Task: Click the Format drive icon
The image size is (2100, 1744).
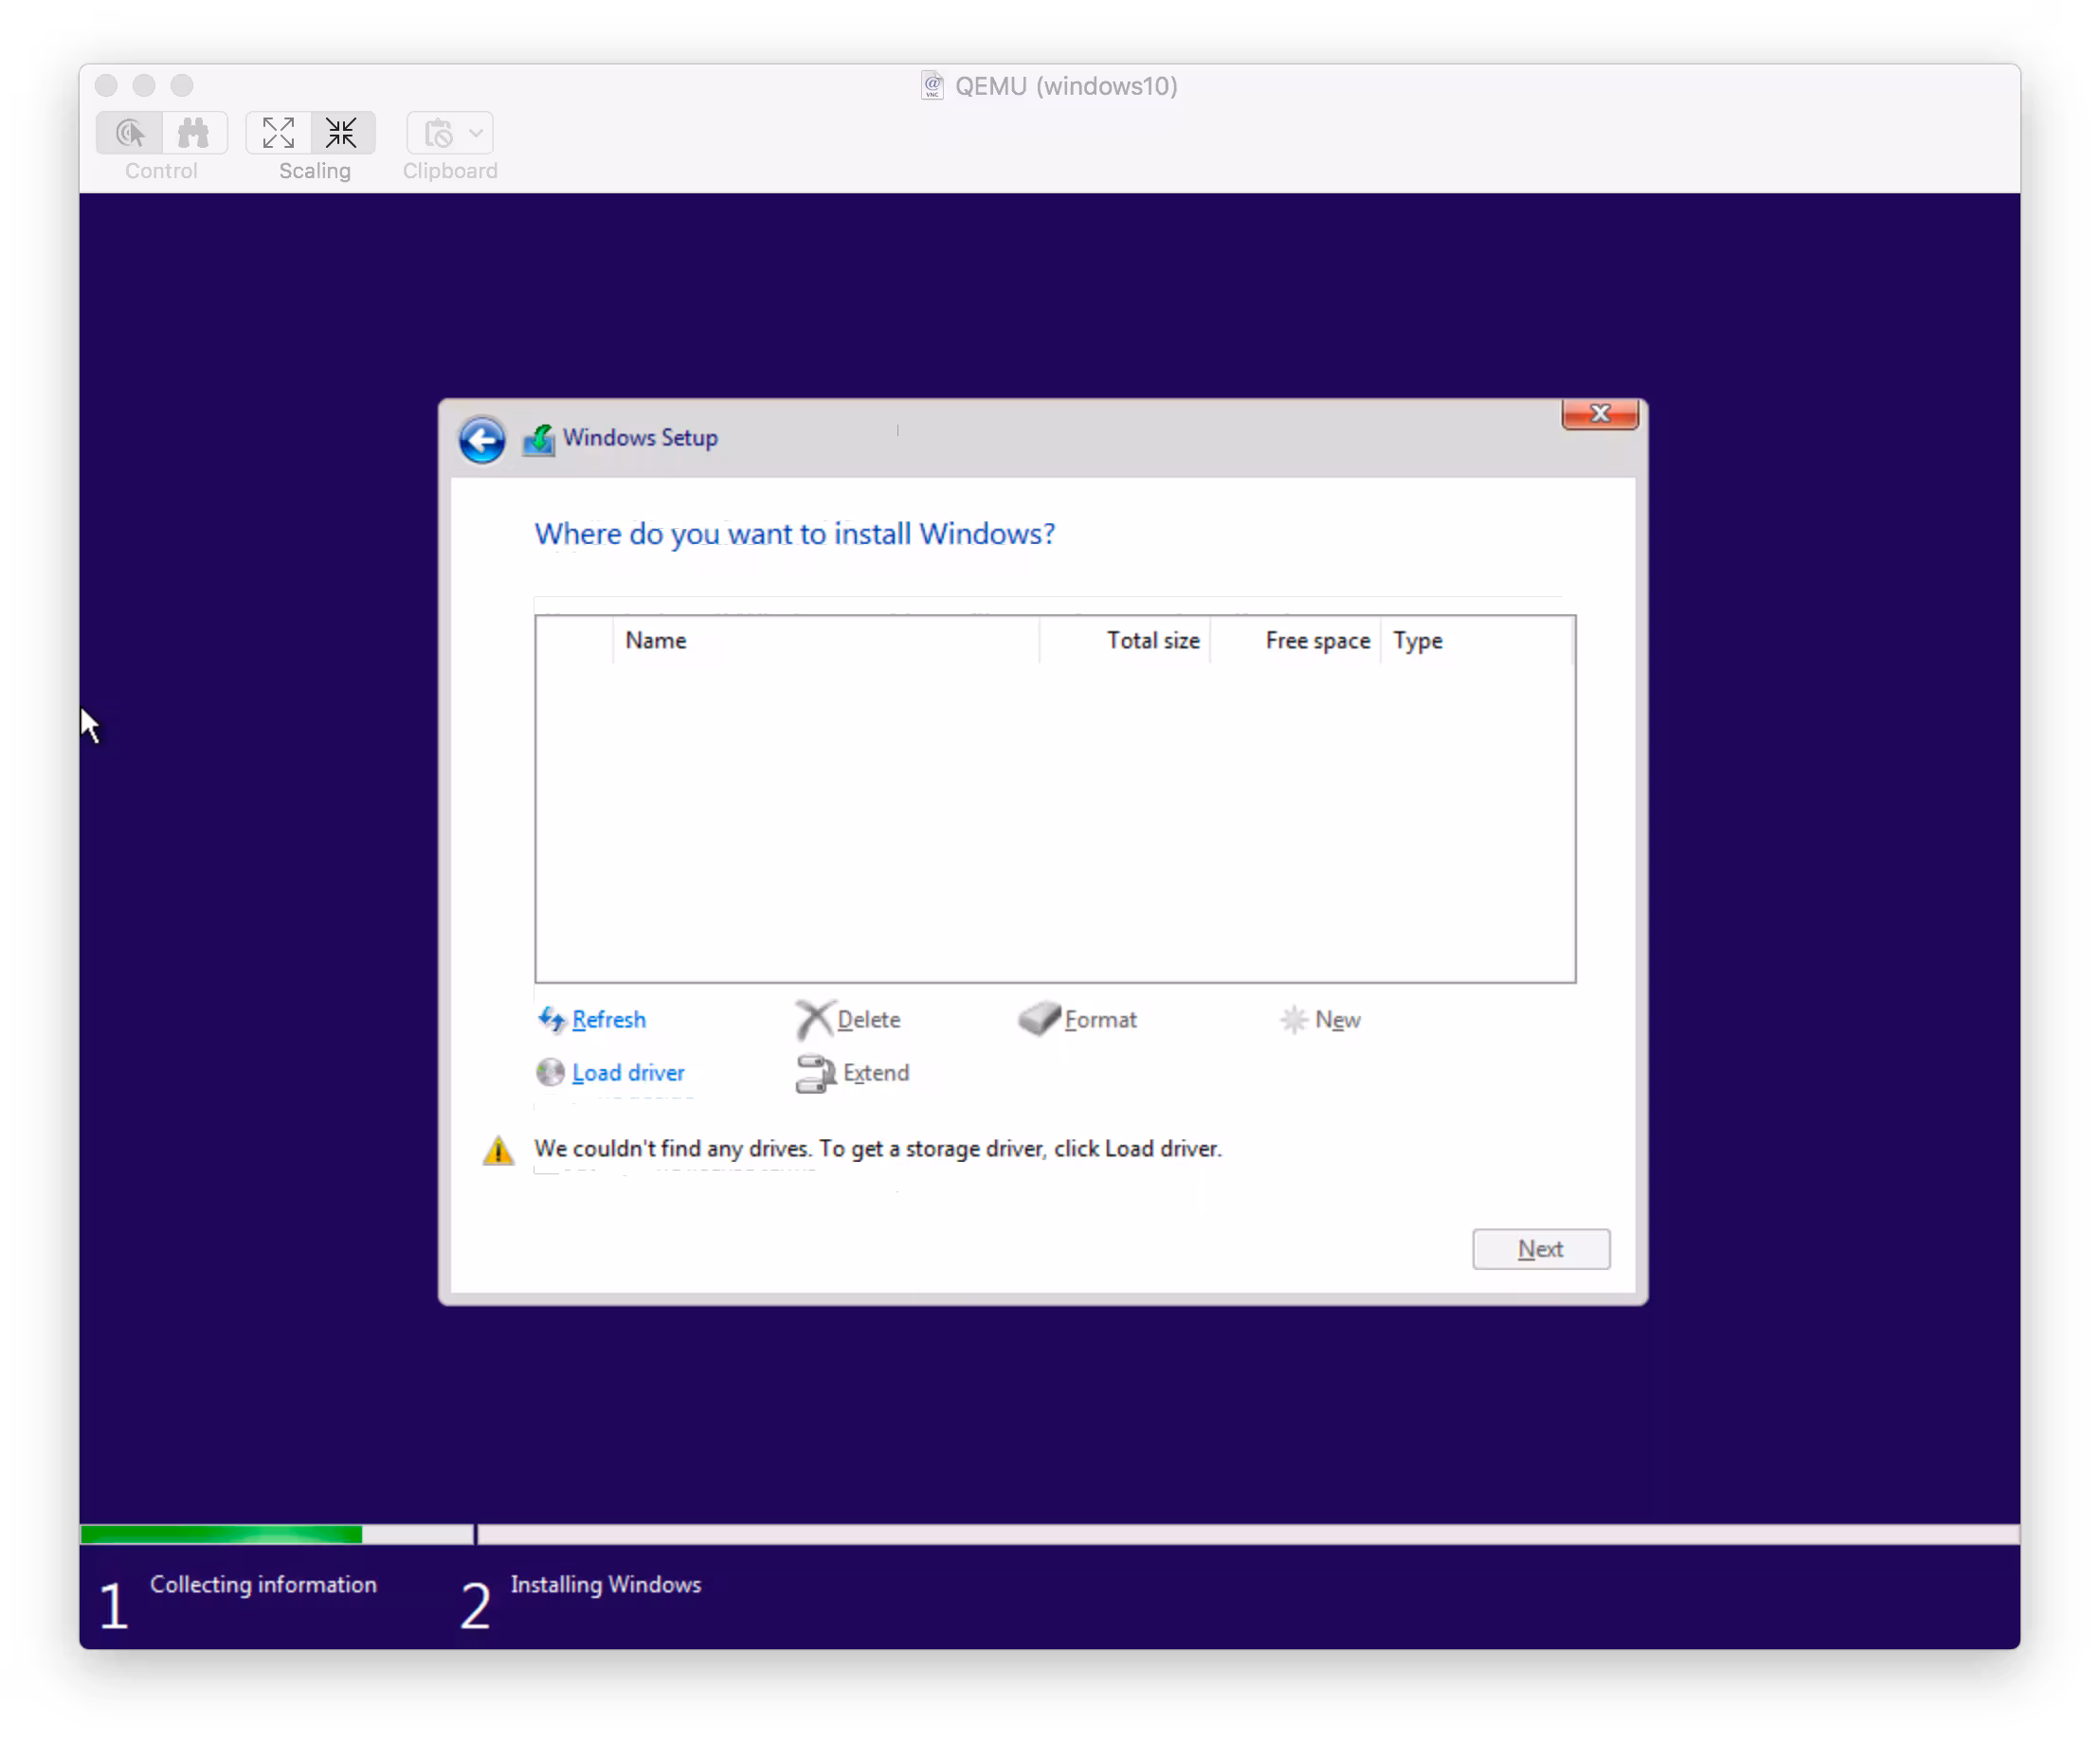Action: (1039, 1019)
